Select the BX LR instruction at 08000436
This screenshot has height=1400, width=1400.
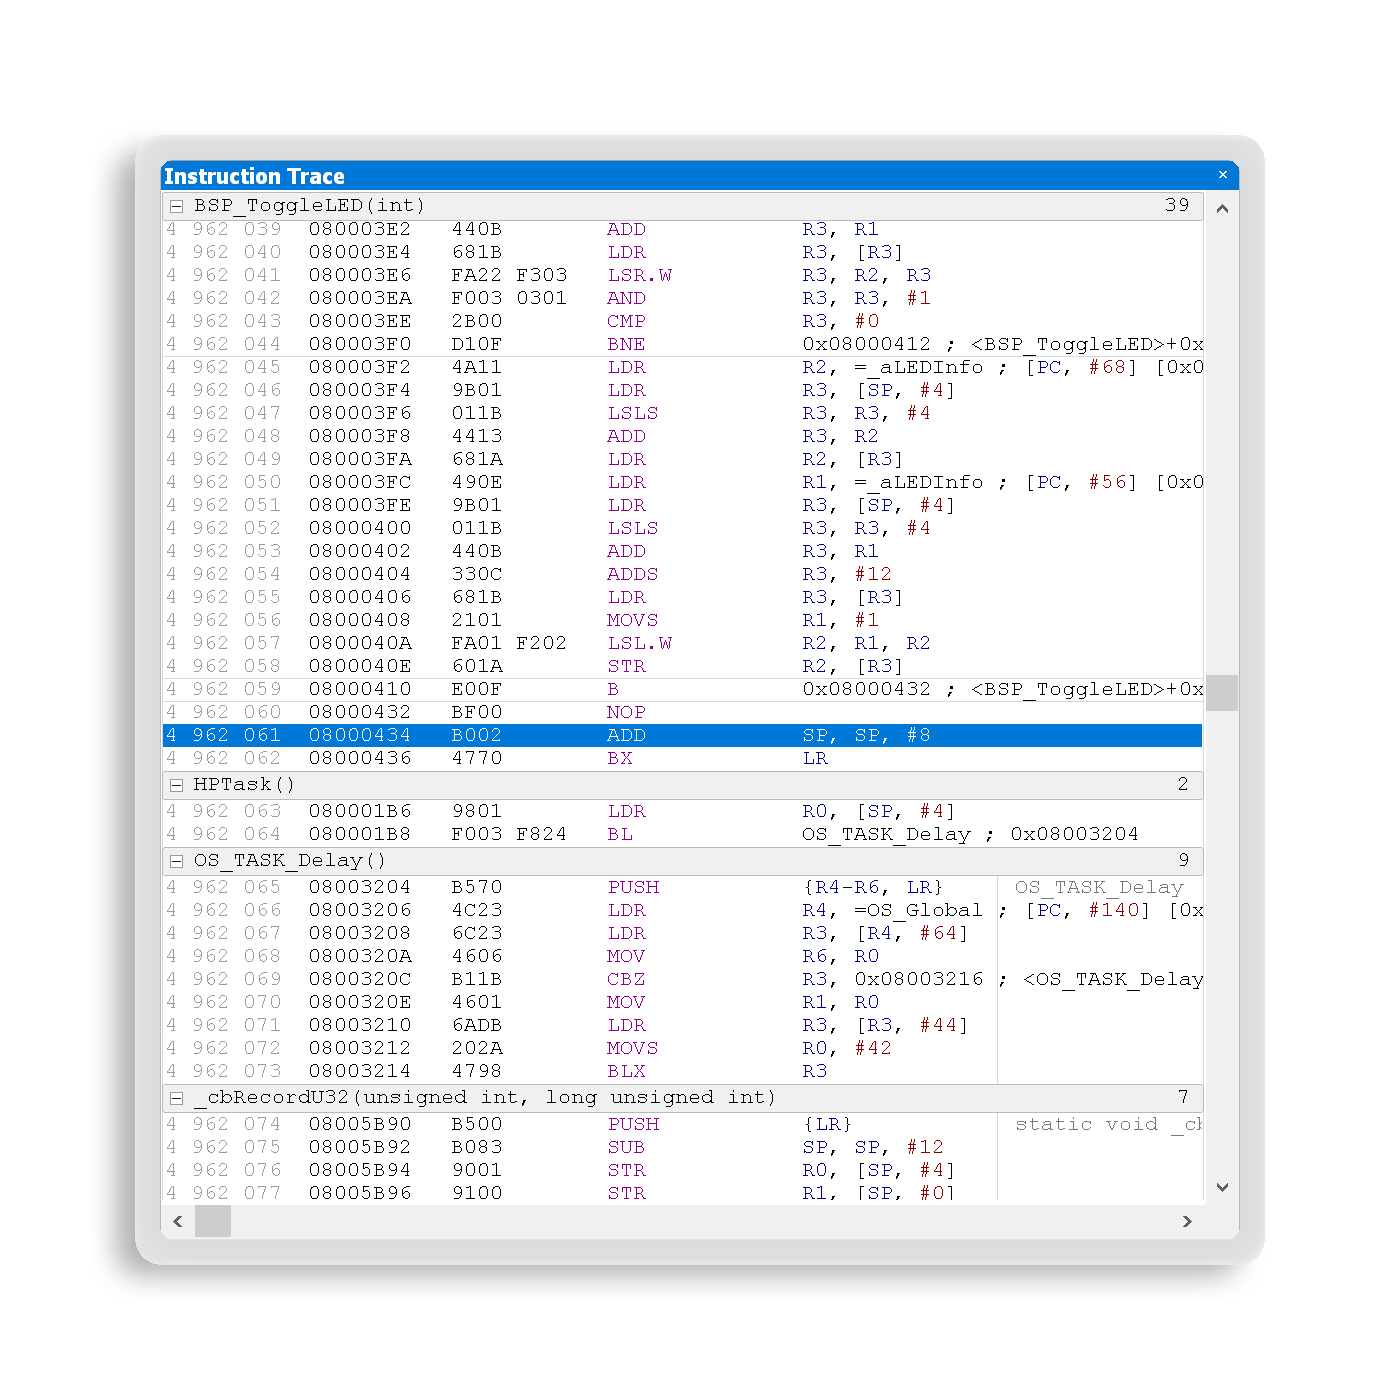(680, 758)
